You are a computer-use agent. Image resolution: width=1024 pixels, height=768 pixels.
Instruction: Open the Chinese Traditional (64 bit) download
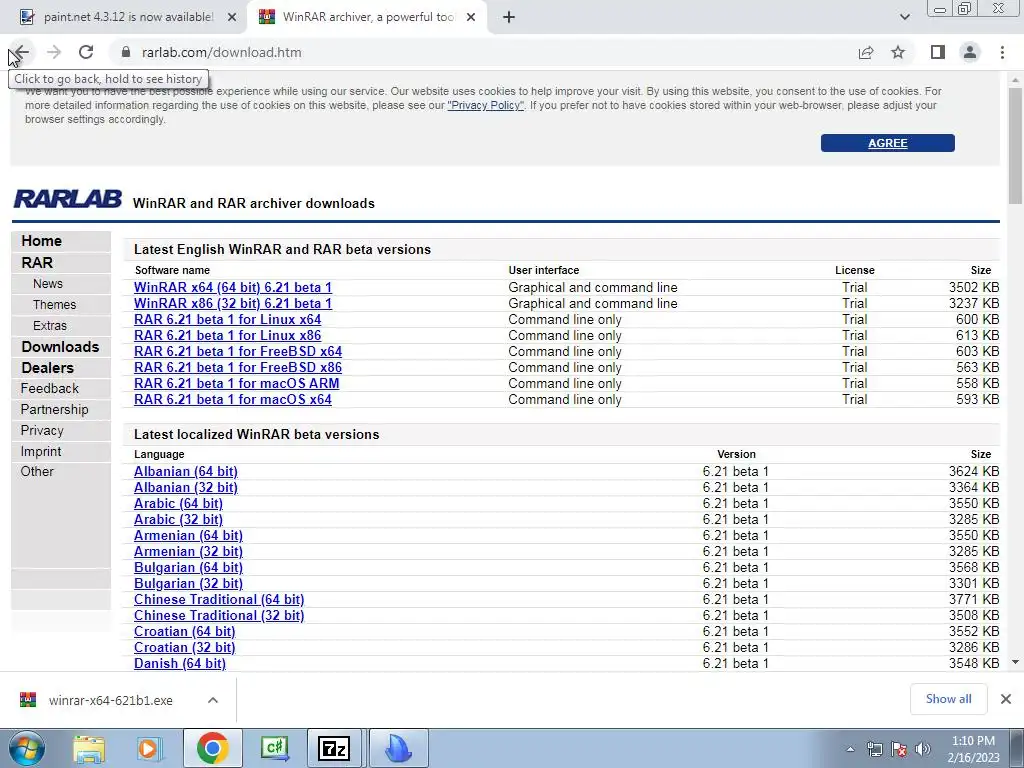tap(219, 600)
